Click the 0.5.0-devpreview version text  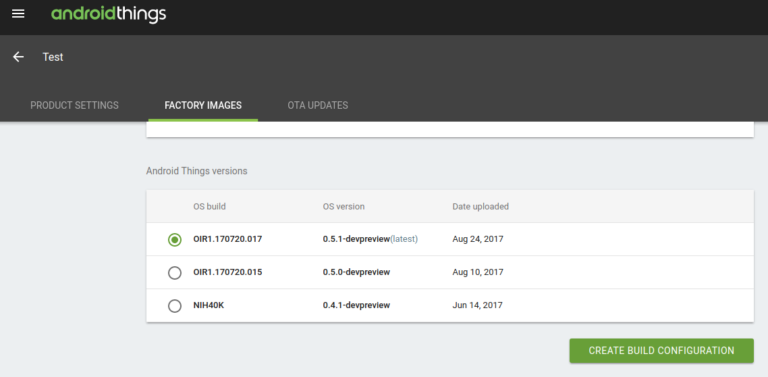[356, 272]
